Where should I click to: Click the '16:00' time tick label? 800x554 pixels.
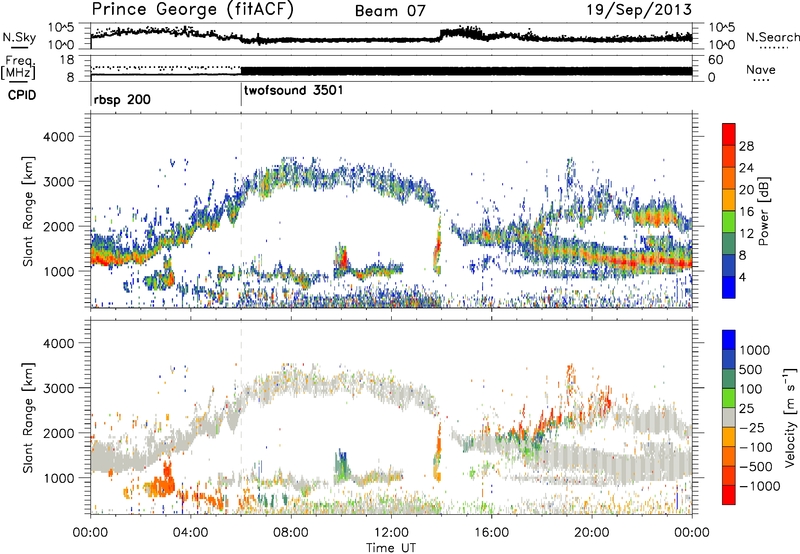pyautogui.click(x=491, y=533)
